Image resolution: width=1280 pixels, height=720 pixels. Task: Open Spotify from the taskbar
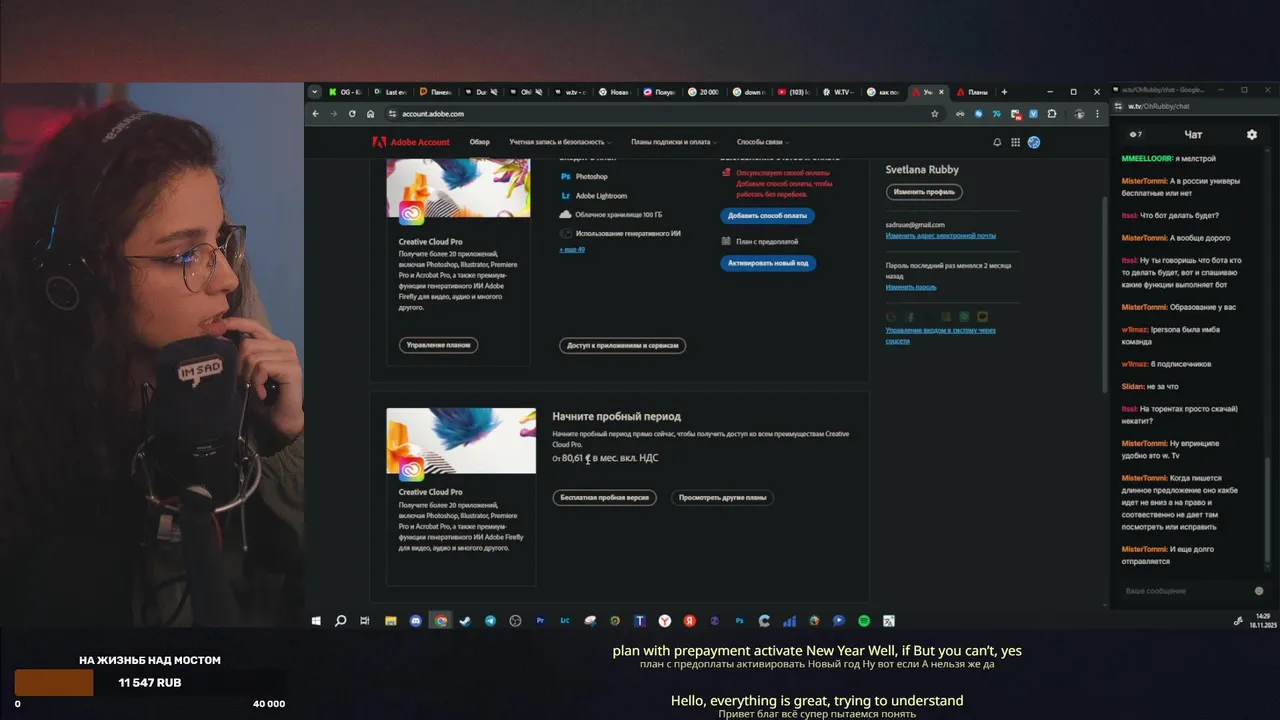point(864,621)
